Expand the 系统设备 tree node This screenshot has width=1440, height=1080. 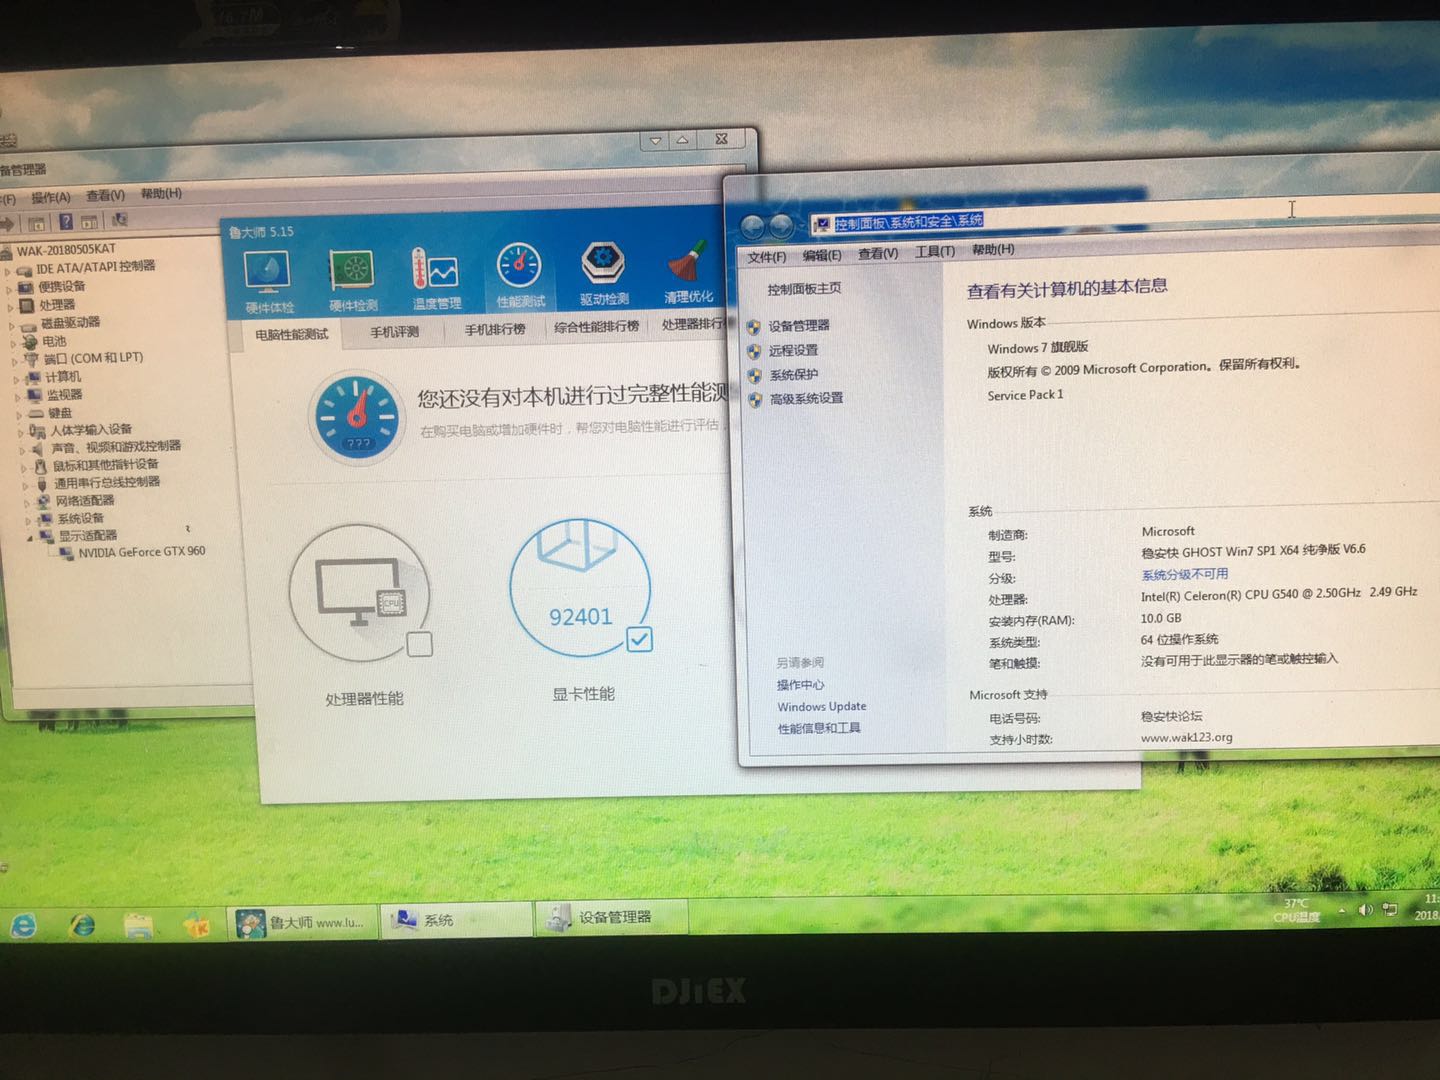click(27, 521)
